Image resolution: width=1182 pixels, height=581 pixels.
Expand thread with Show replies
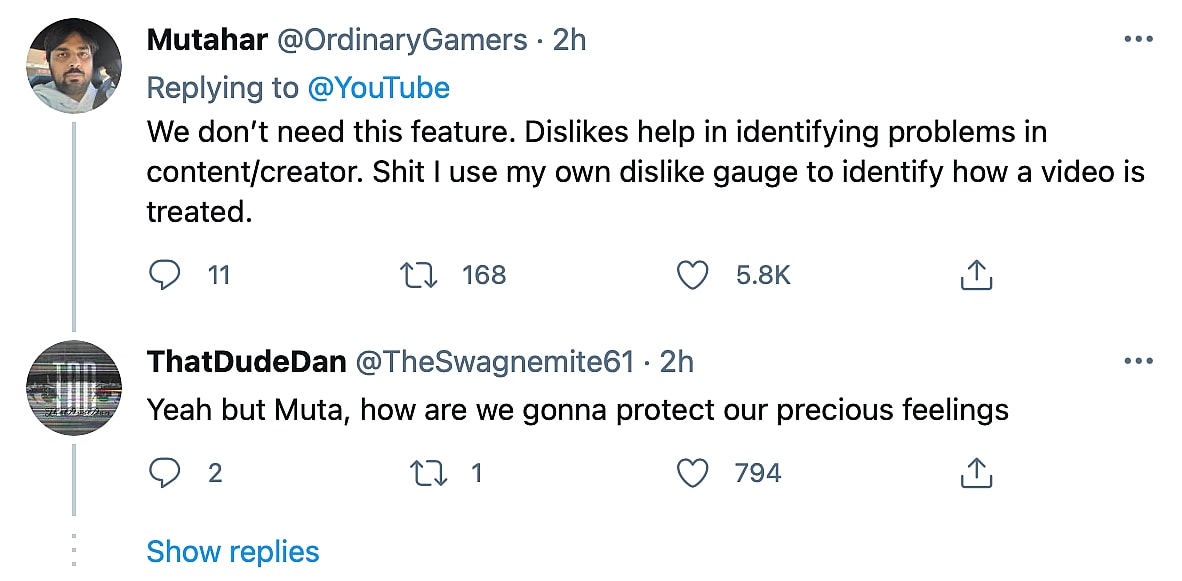233,552
